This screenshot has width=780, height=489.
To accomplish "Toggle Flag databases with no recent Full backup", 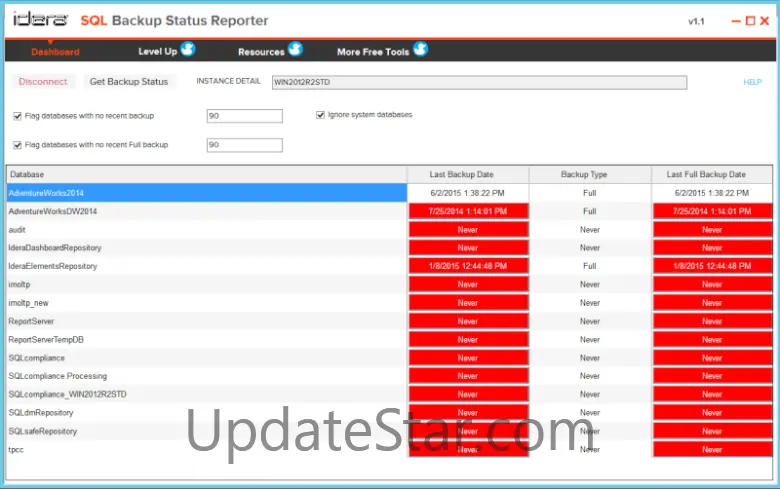I will click(17, 145).
